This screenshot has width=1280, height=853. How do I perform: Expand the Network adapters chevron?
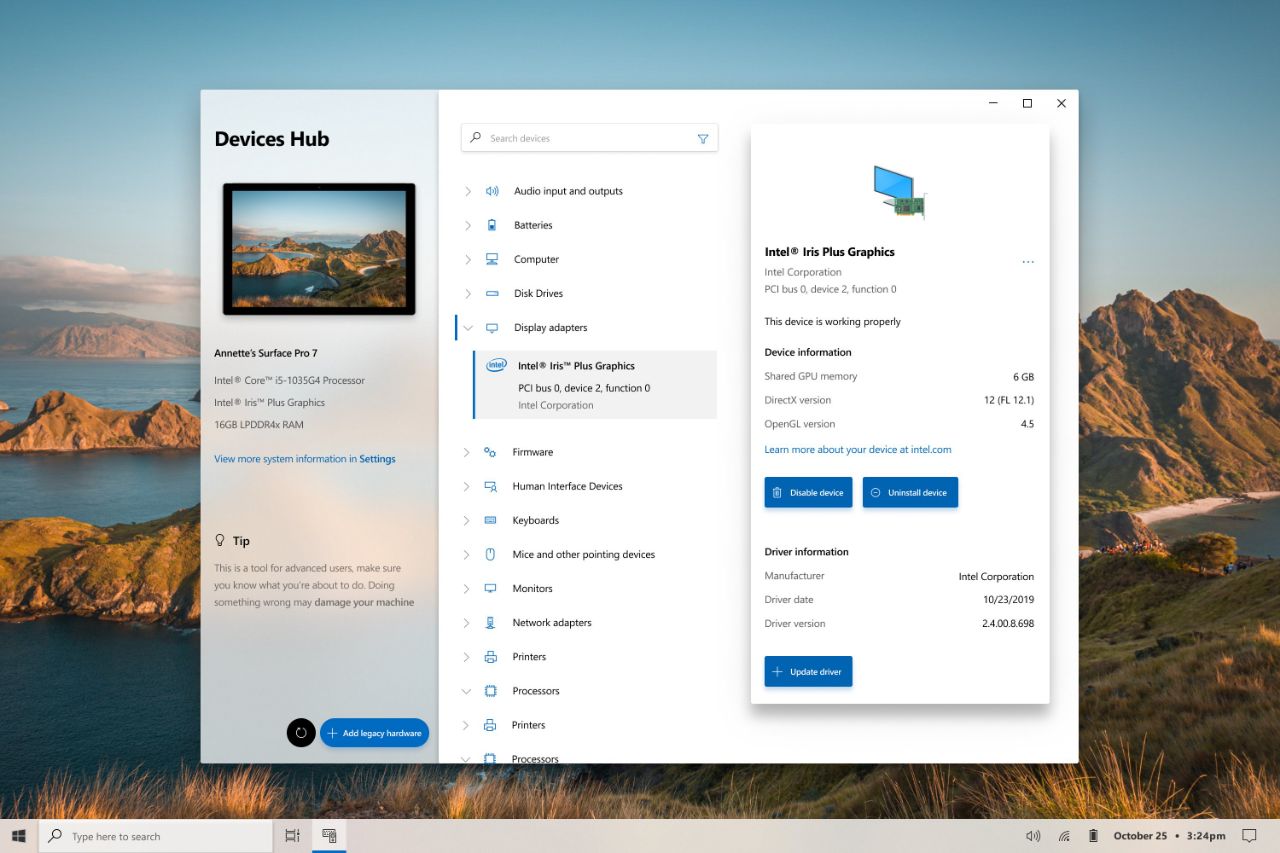pyautogui.click(x=467, y=622)
